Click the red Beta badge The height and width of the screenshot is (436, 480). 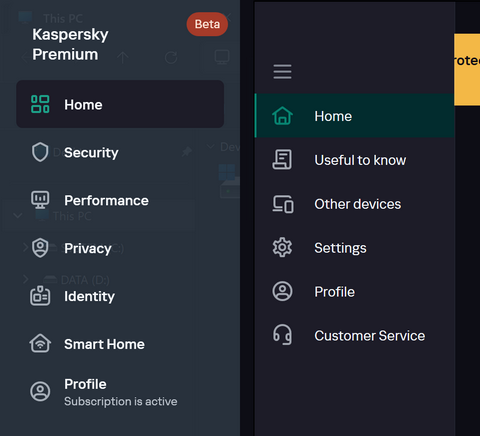[207, 24]
